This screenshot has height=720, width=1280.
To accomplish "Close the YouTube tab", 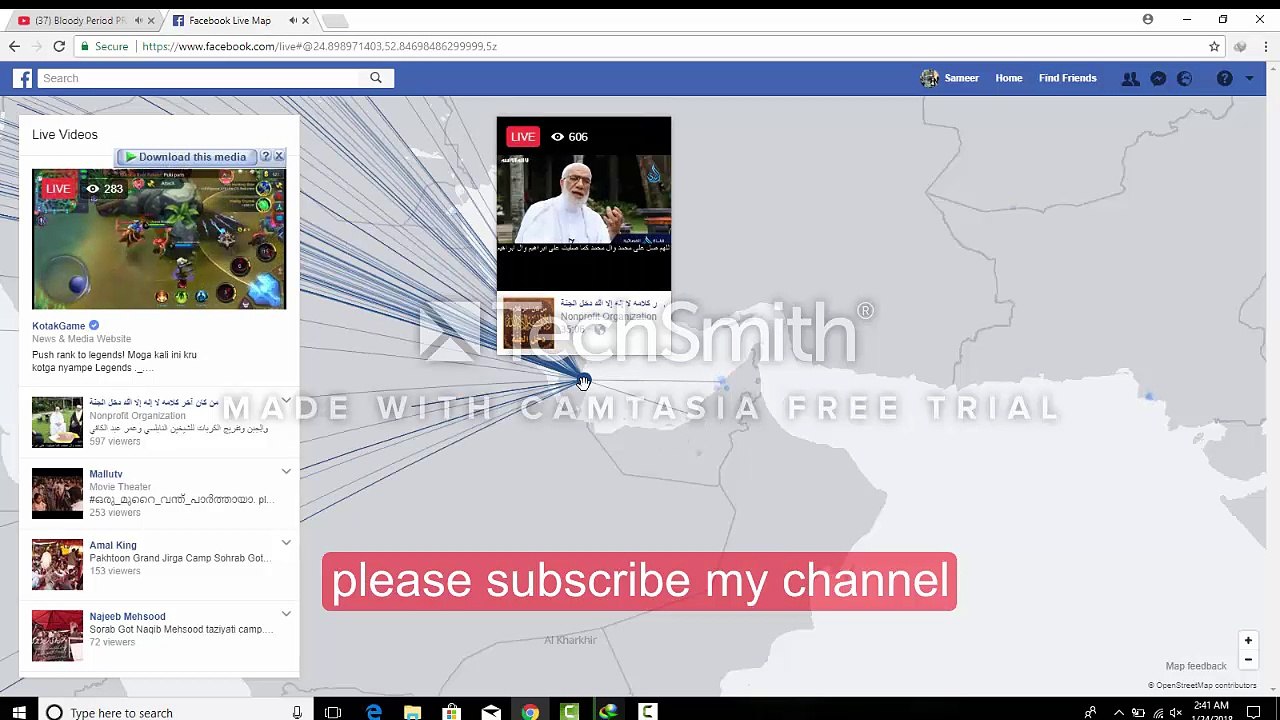I will pyautogui.click(x=151, y=20).
